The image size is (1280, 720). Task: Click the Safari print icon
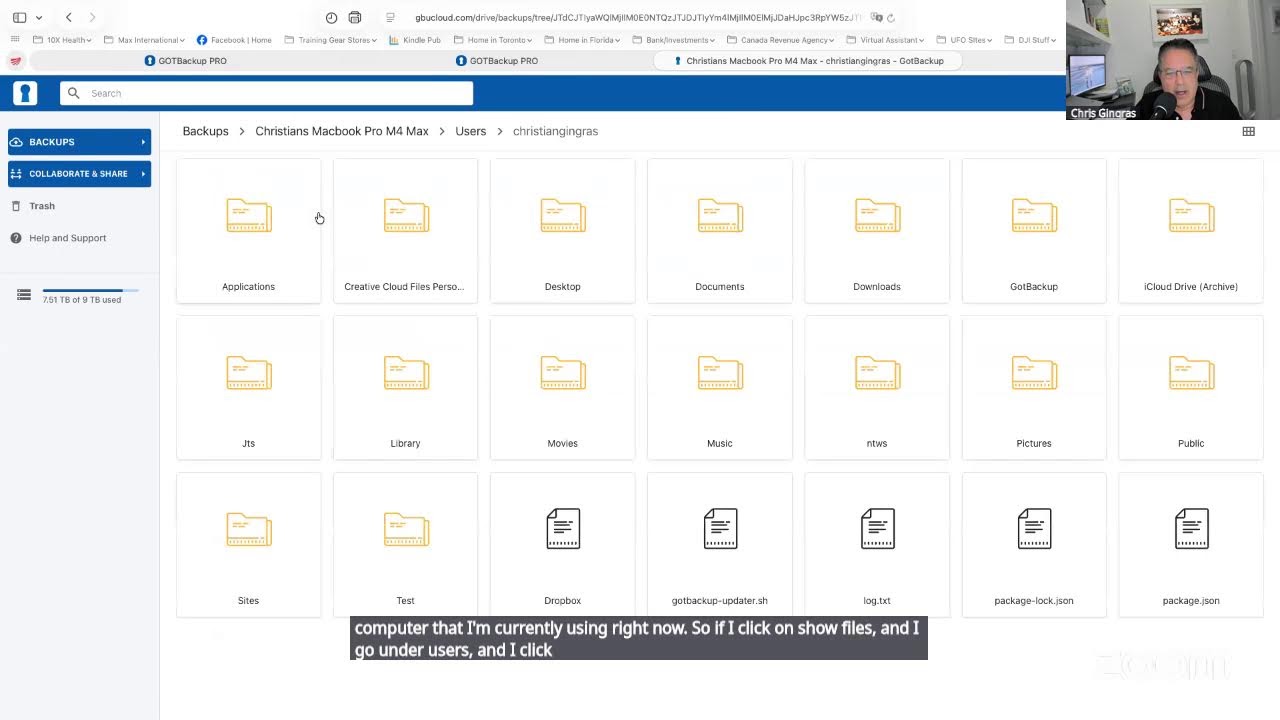355,17
